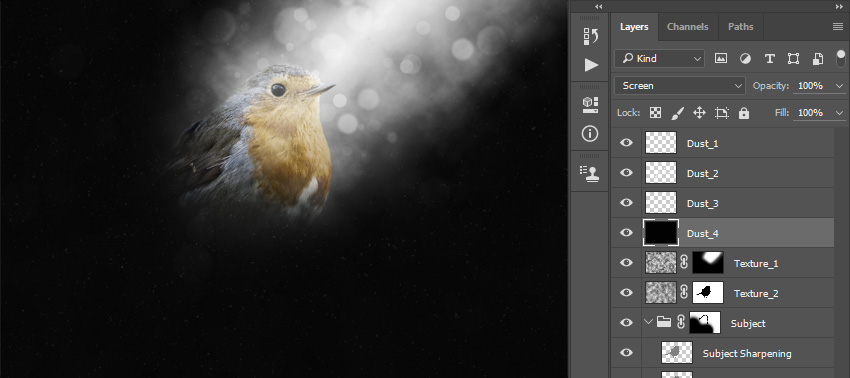This screenshot has height=378, width=850.
Task: Collapse Layers panel group double arrows
Action: pos(839,7)
